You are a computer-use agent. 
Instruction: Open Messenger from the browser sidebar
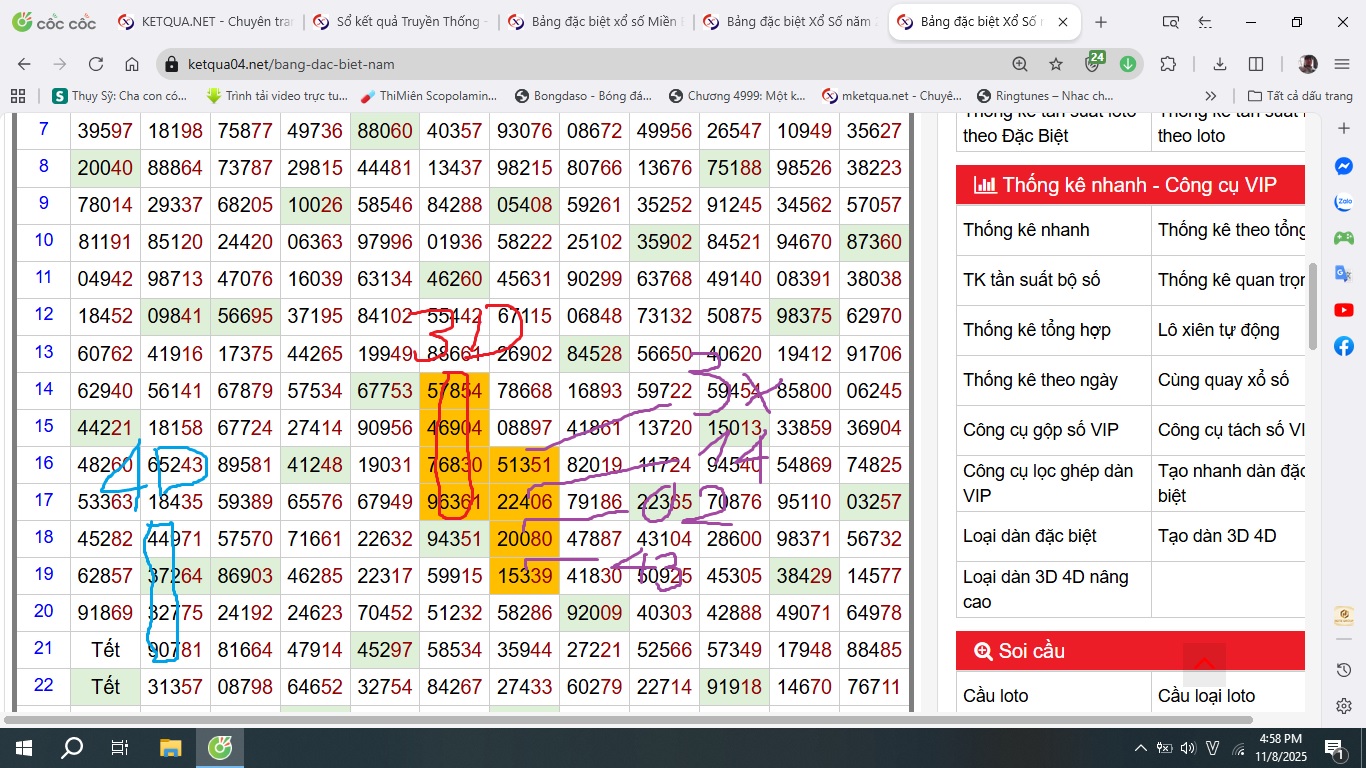(x=1344, y=167)
